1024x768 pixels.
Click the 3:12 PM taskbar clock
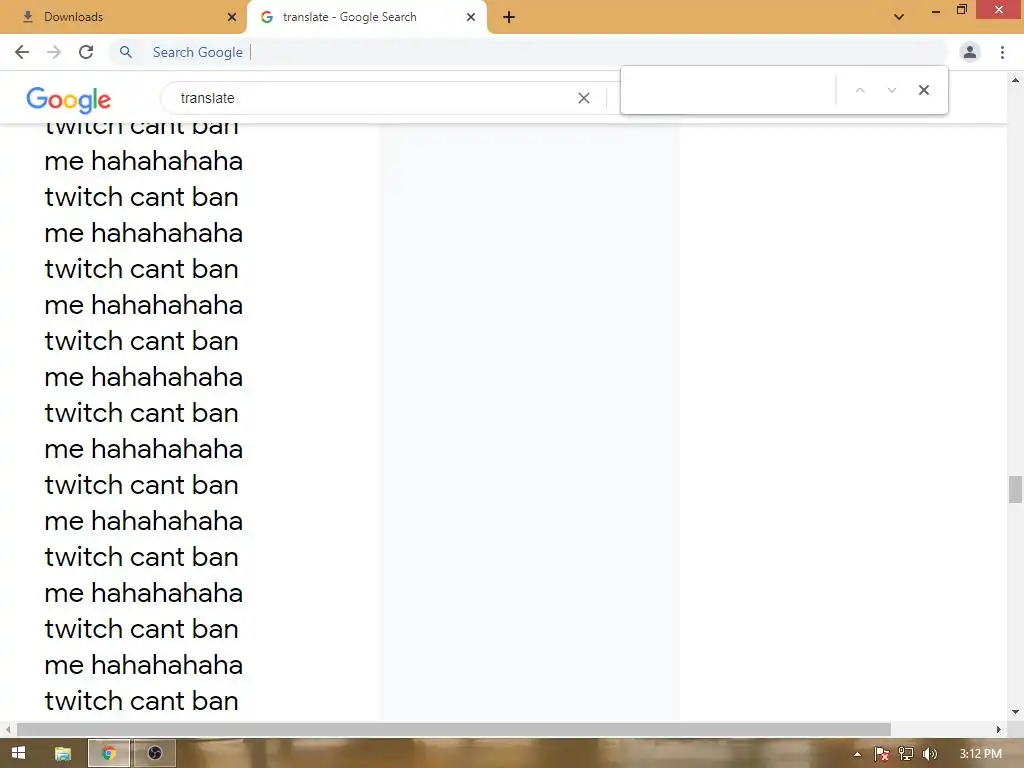tap(980, 754)
